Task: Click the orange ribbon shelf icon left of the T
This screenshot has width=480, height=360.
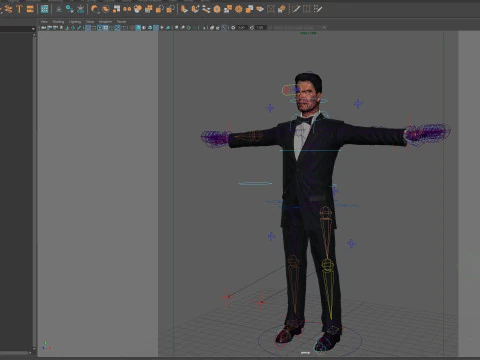Action: pyautogui.click(x=9, y=9)
